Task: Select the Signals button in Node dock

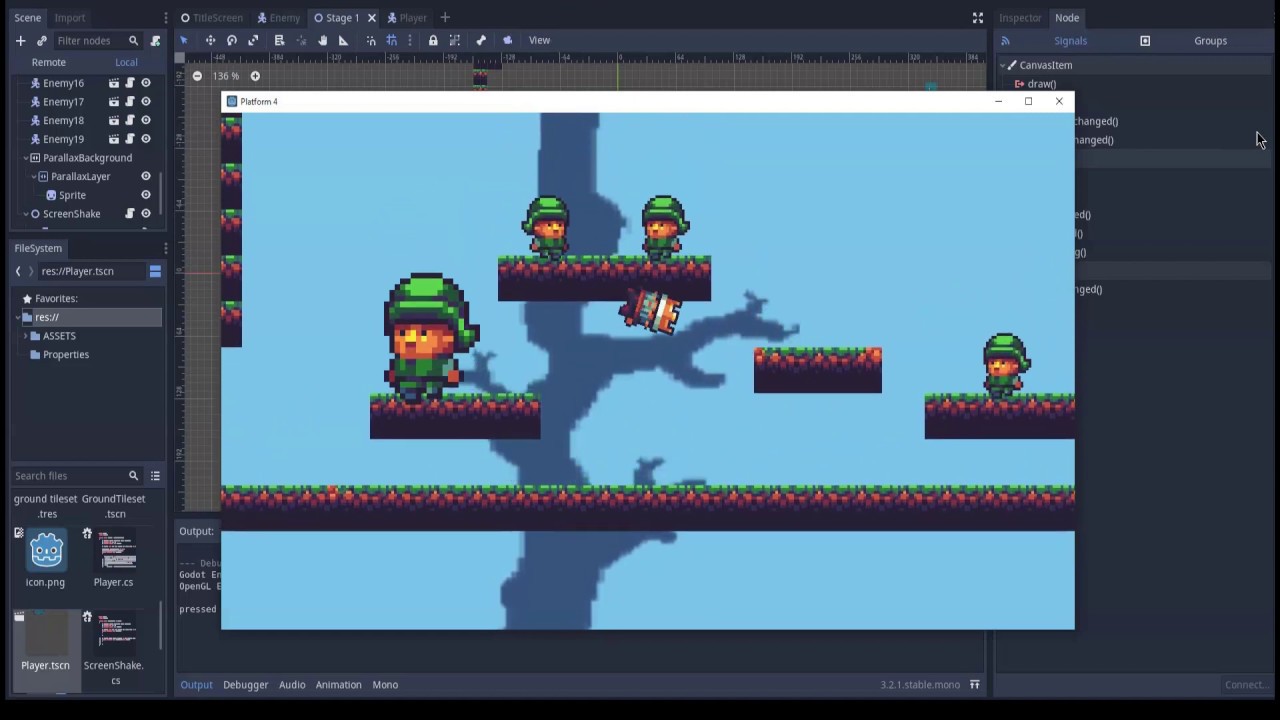Action: pos(1070,41)
